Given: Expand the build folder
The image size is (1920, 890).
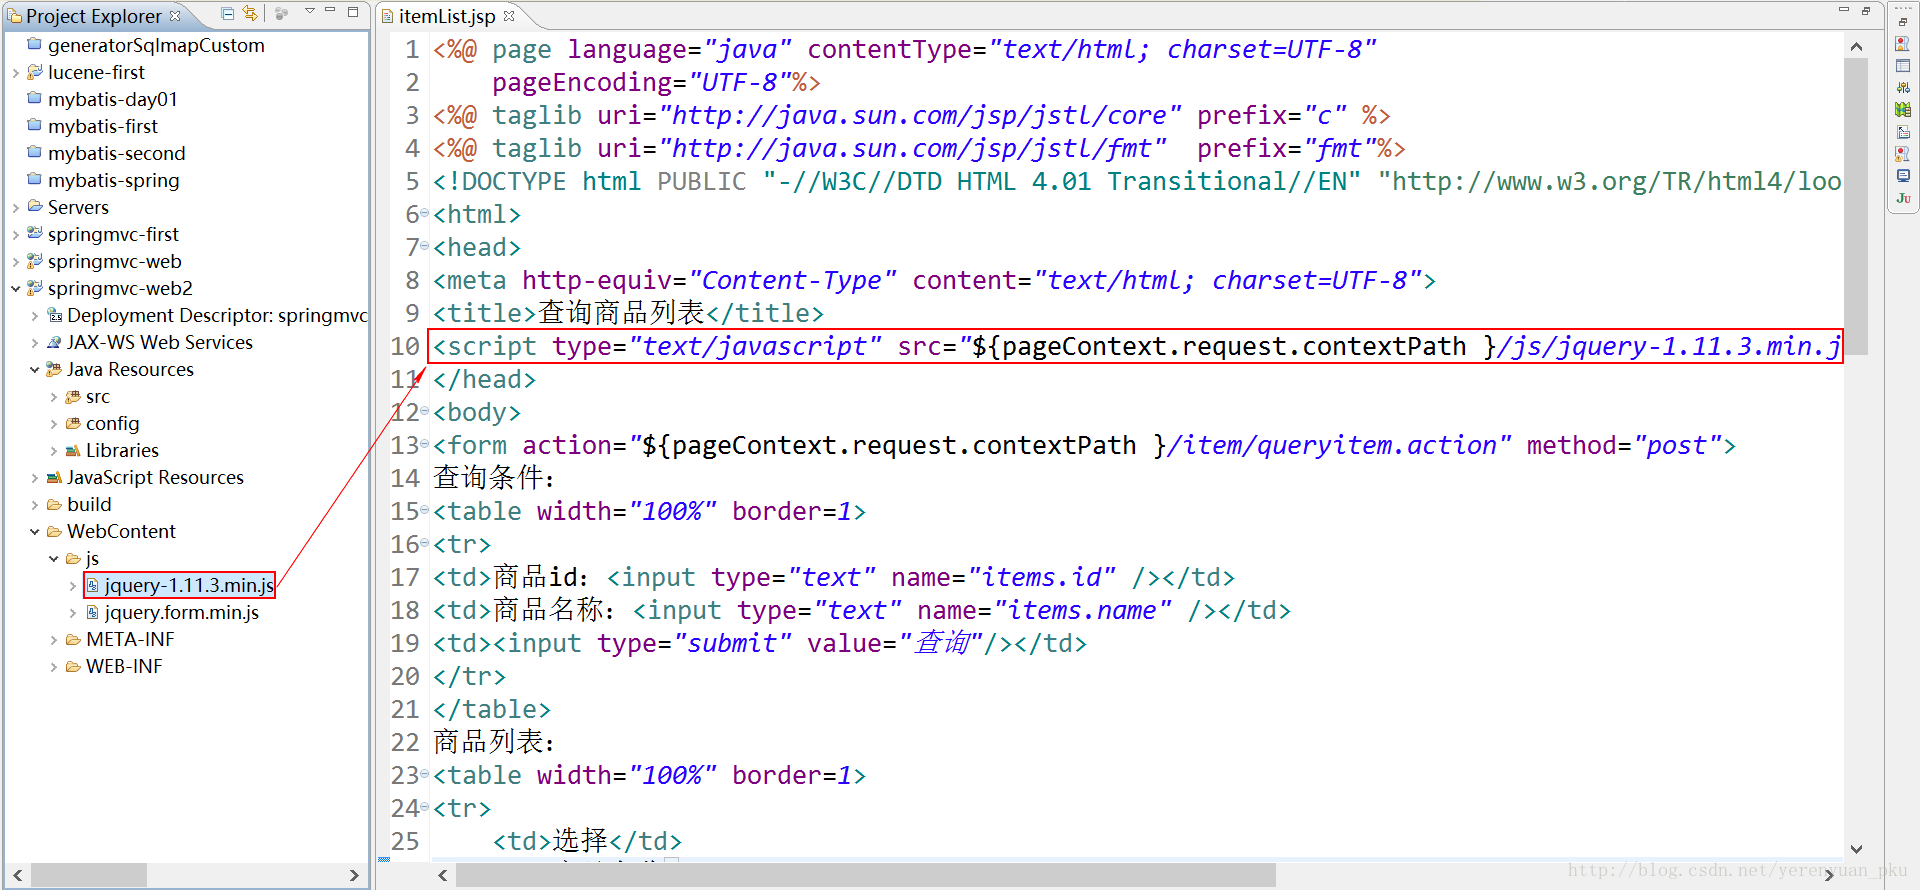Looking at the screenshot, I should (34, 504).
